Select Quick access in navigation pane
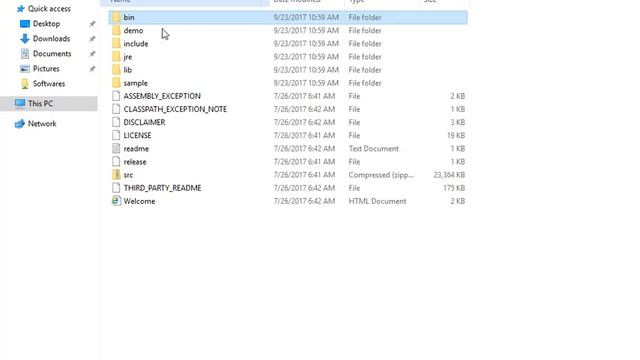This screenshot has height=360, width=640. tap(49, 9)
